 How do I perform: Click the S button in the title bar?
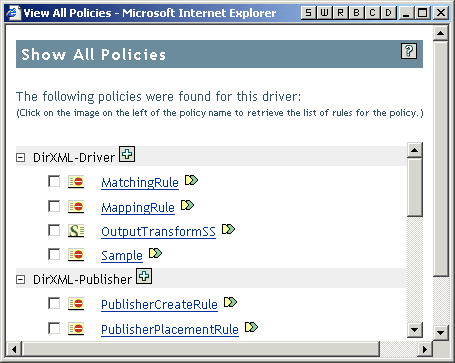(309, 13)
